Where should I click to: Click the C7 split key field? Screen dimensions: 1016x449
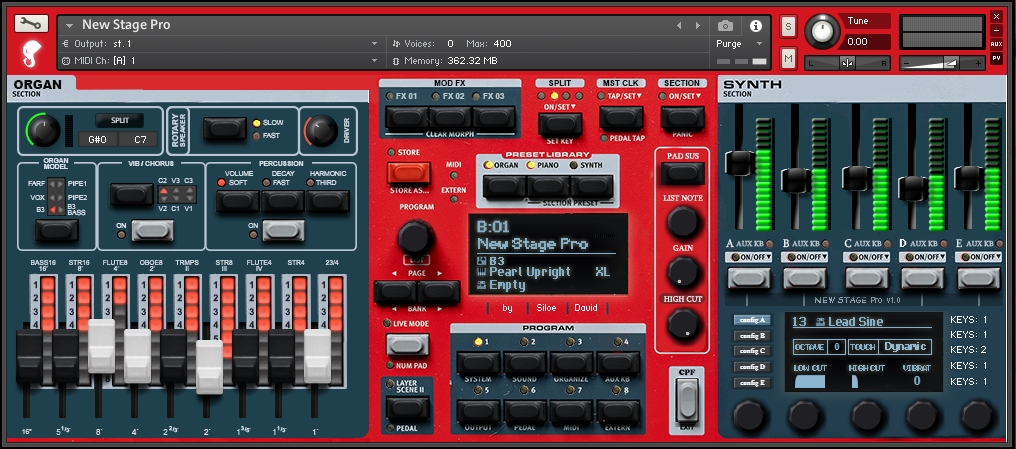click(140, 139)
